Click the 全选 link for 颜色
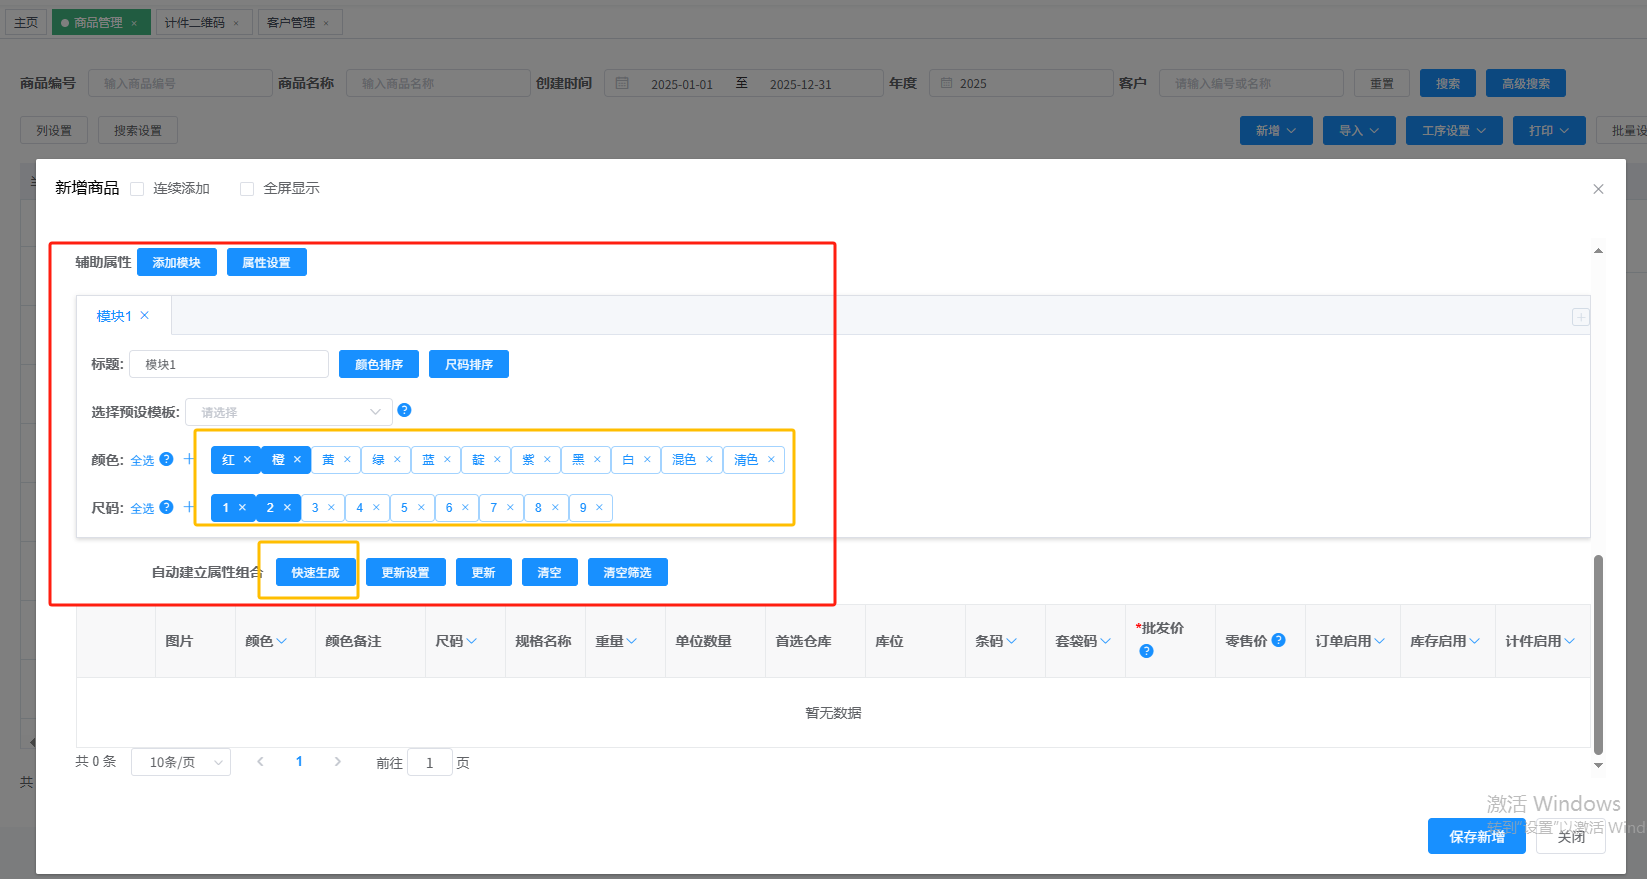1647x879 pixels. tap(142, 460)
